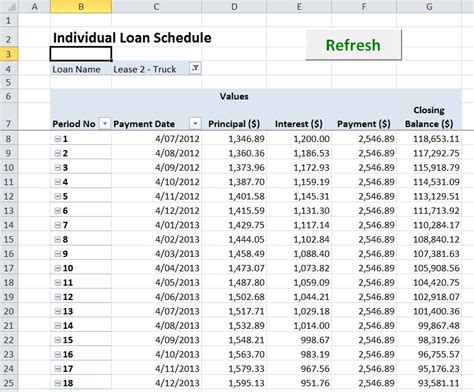This screenshot has height=392, width=474.
Task: Open the Period No filter dropdown
Action: pyautogui.click(x=105, y=124)
